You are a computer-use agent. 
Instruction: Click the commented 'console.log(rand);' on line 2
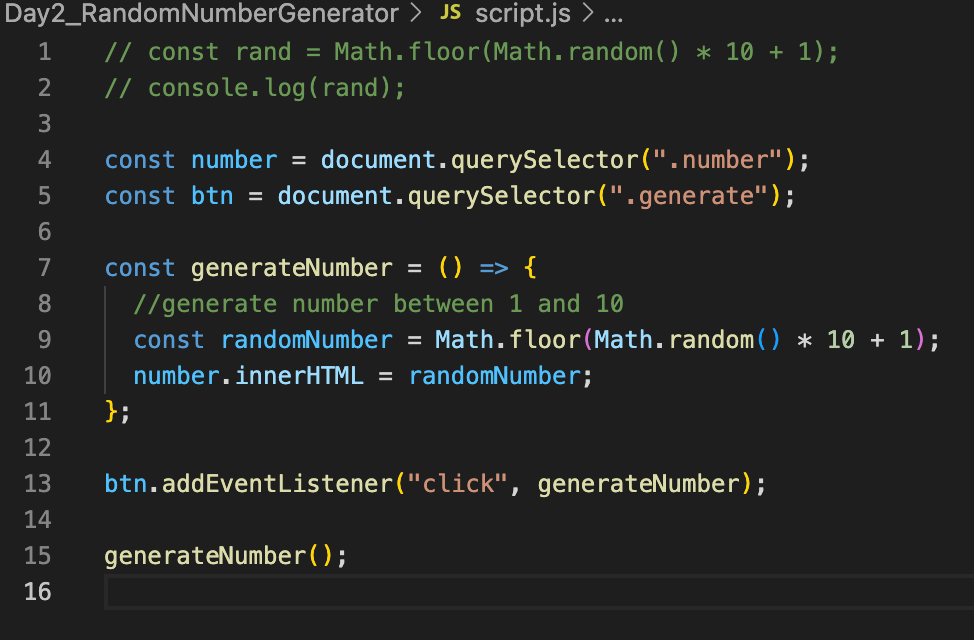276,88
